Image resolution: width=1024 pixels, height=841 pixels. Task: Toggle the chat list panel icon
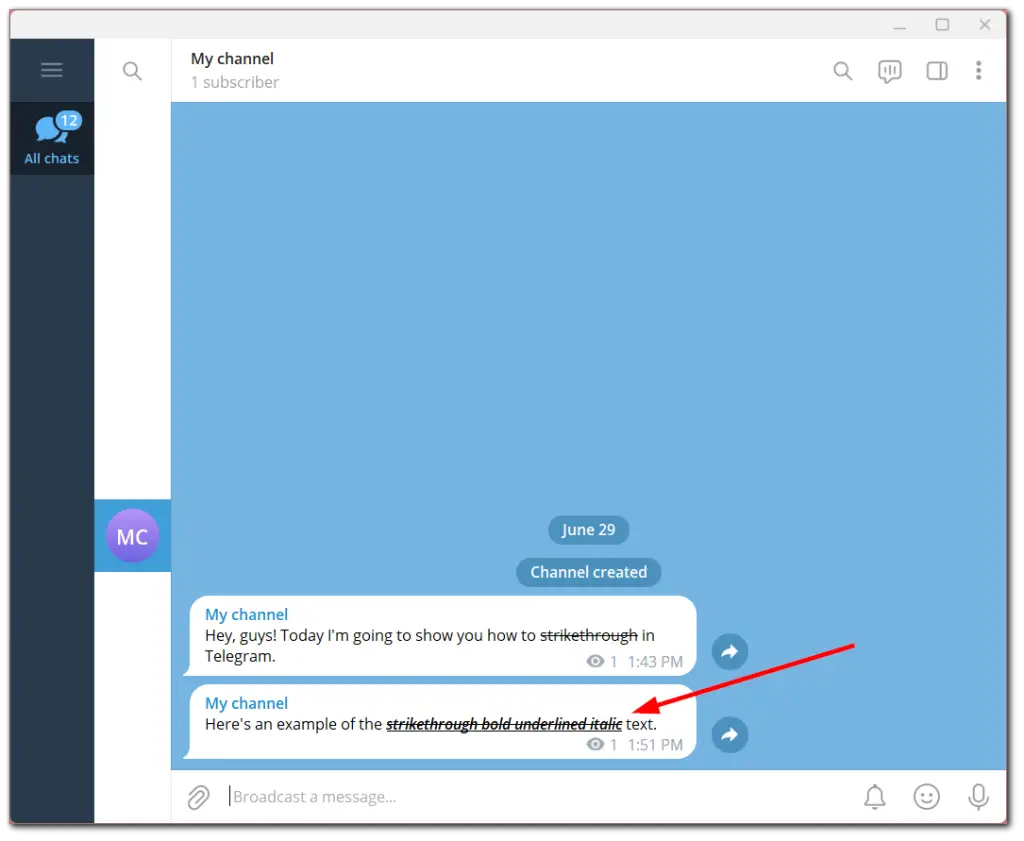coord(936,70)
